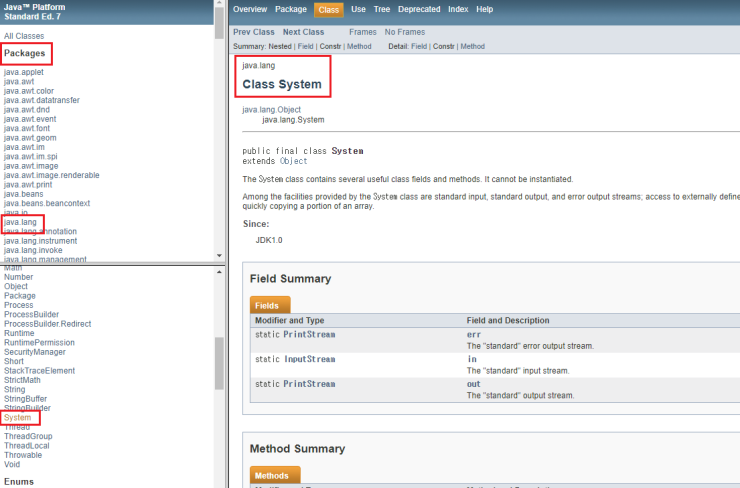Open java.awt.image.renderable package
The height and width of the screenshot is (488, 740).
pos(51,175)
